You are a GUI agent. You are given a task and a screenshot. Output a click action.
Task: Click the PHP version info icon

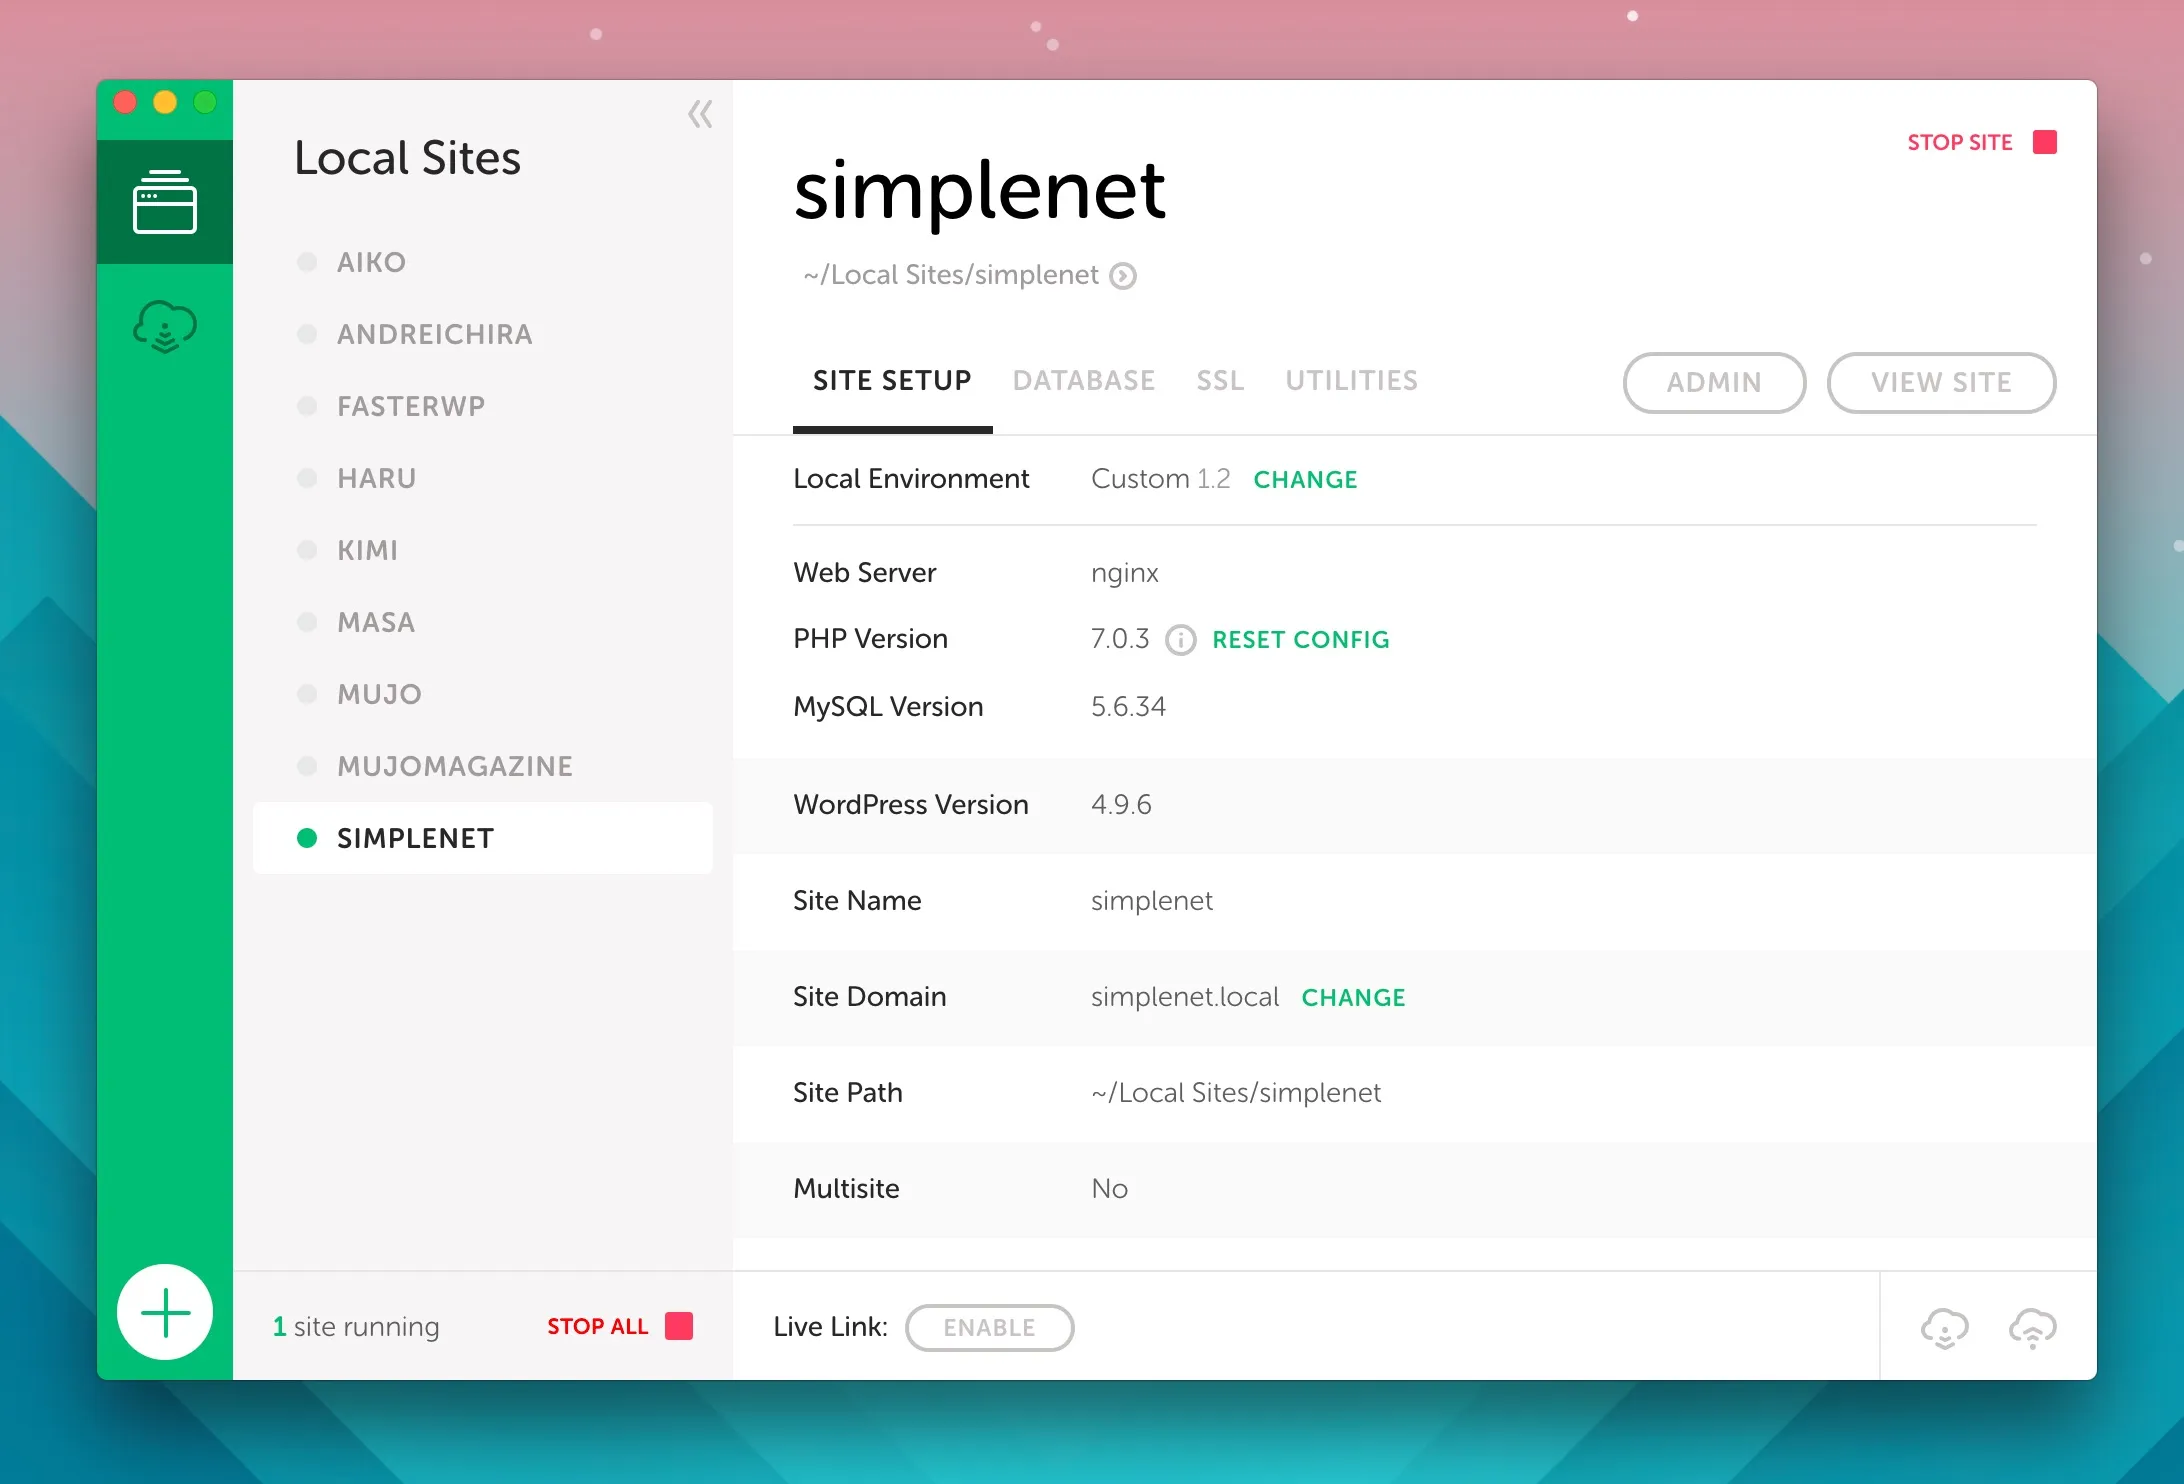(1181, 639)
